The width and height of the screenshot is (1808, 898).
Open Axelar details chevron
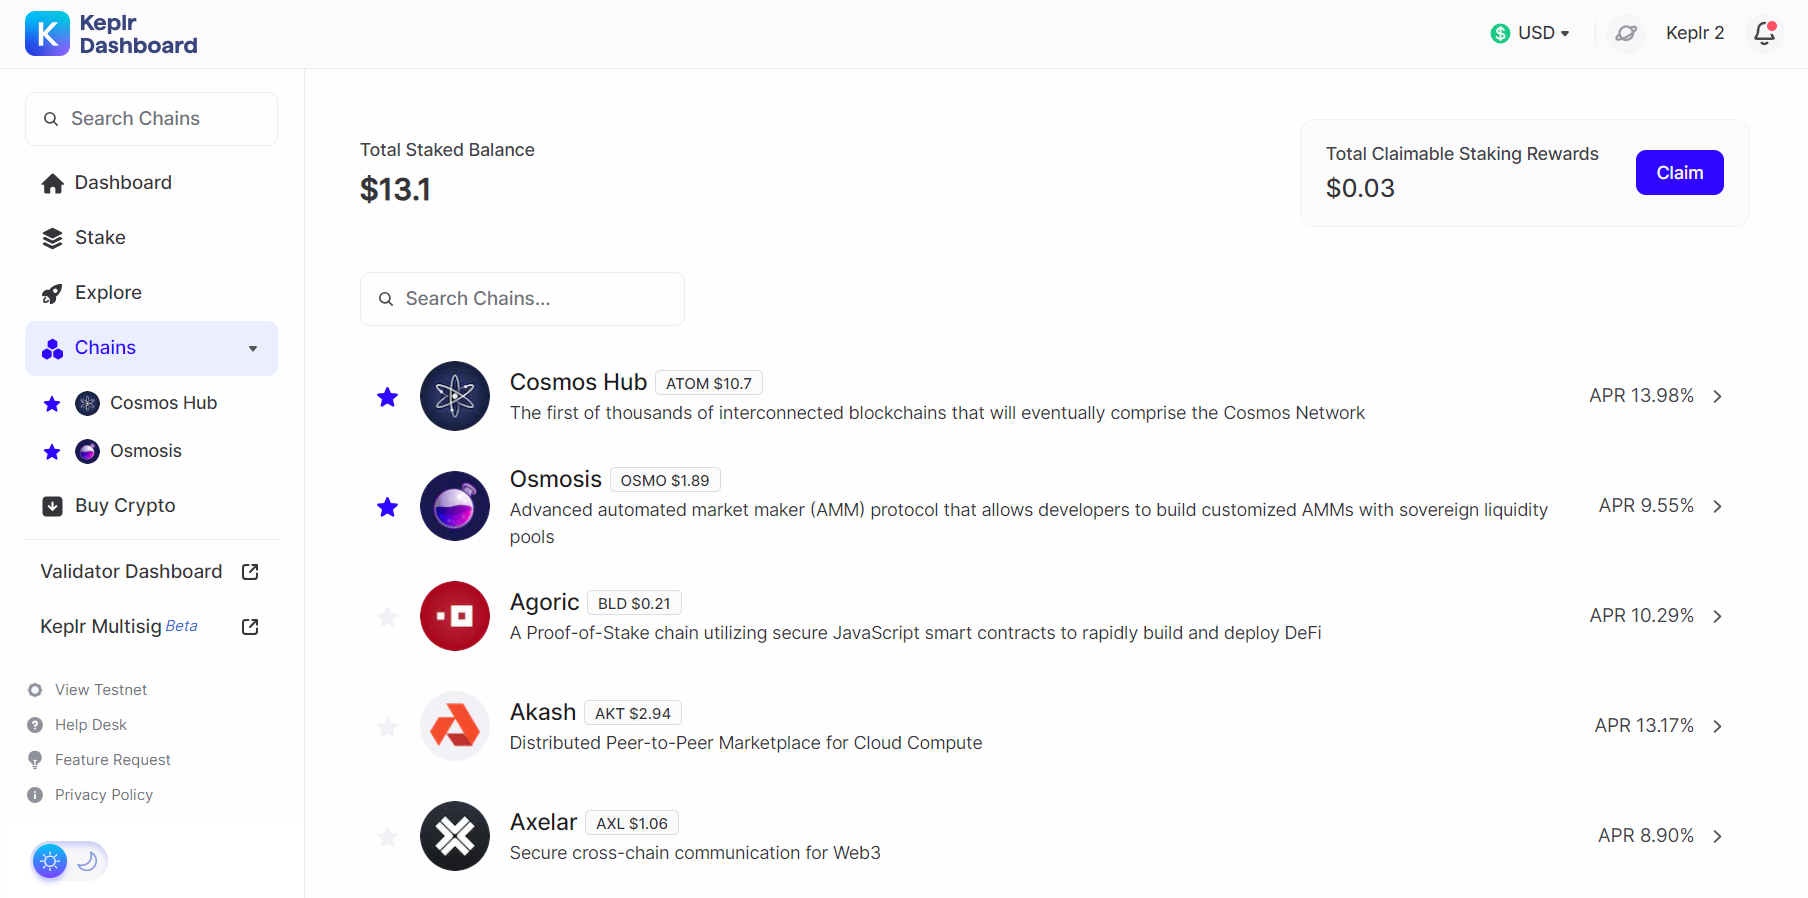[1717, 836]
